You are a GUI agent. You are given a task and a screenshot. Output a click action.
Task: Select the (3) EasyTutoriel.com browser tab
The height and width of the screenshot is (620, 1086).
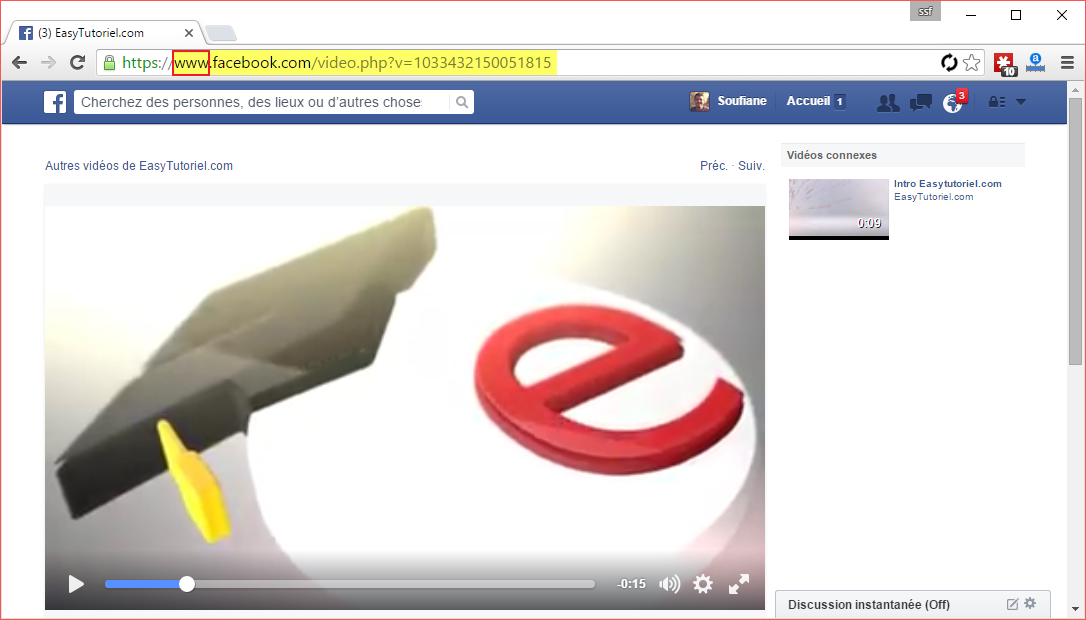104,33
